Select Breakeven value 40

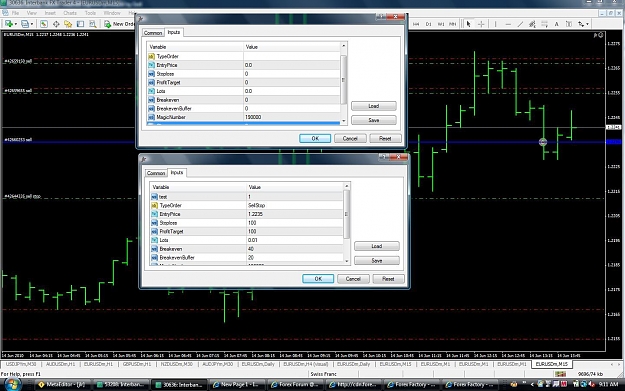click(x=295, y=249)
